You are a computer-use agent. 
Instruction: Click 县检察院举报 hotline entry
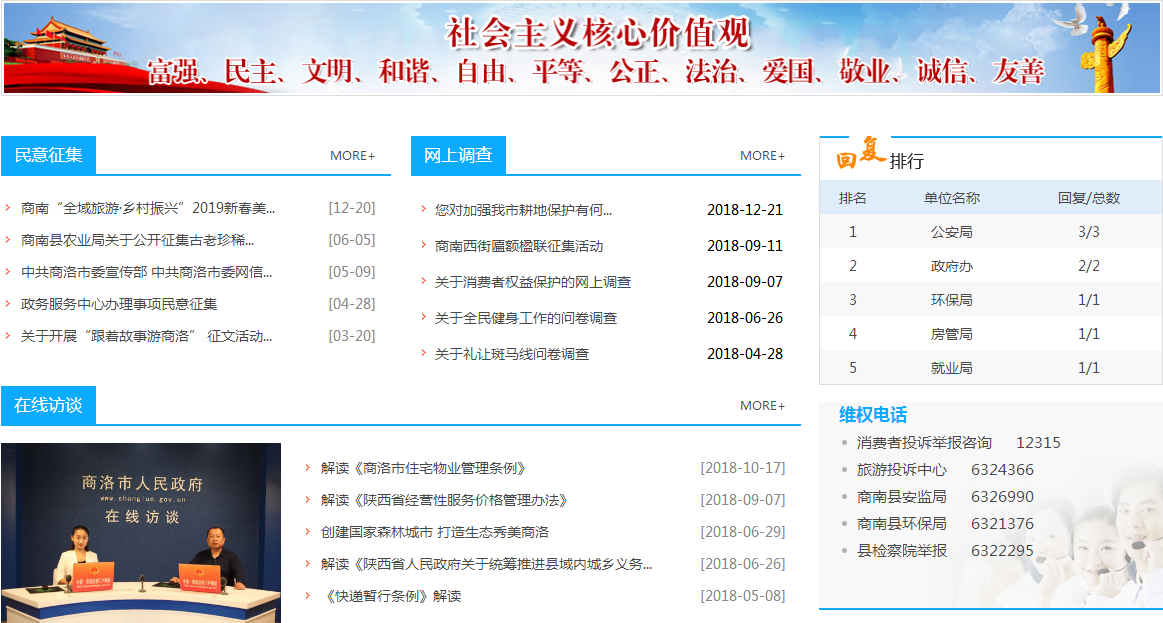(902, 550)
